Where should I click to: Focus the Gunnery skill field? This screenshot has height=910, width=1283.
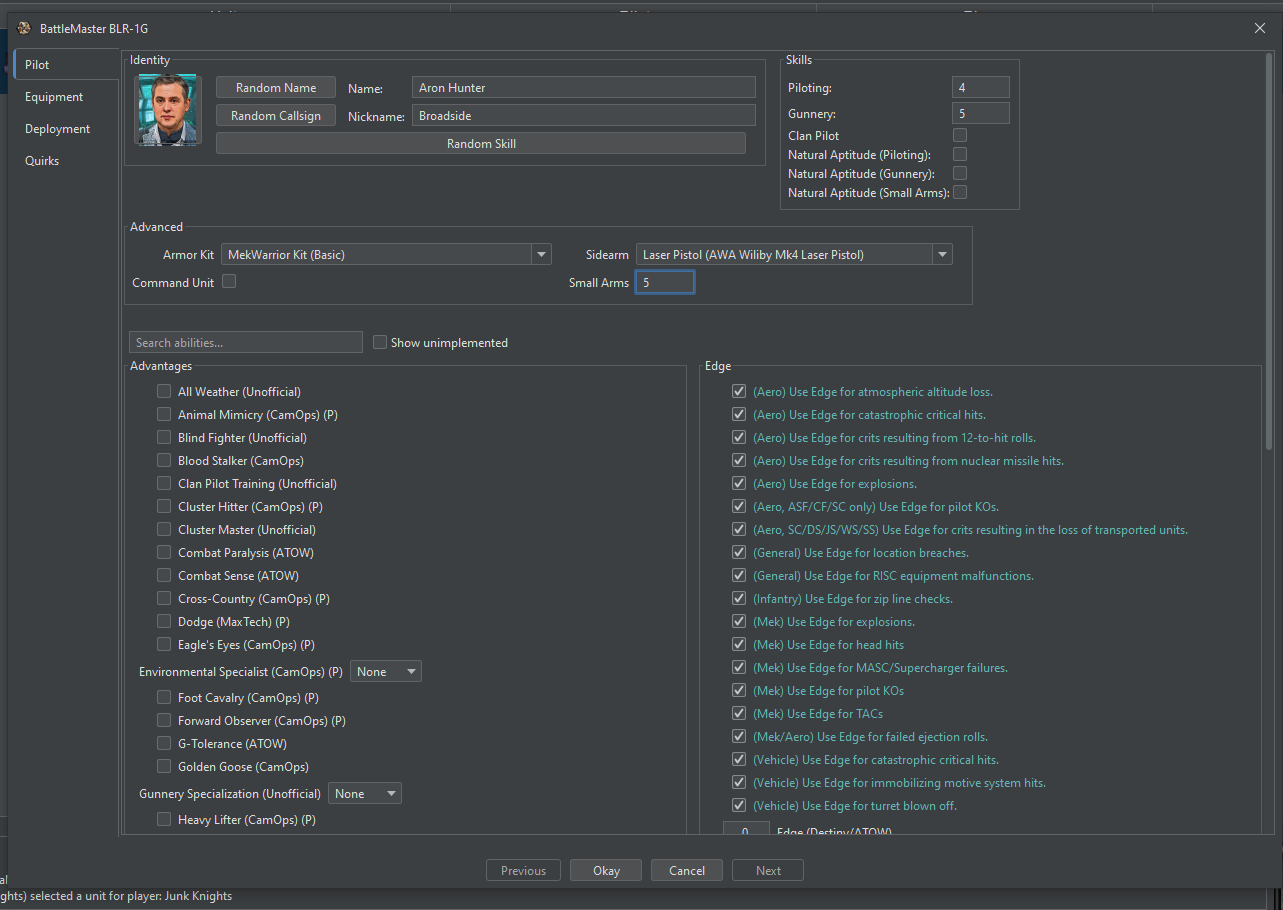[981, 114]
